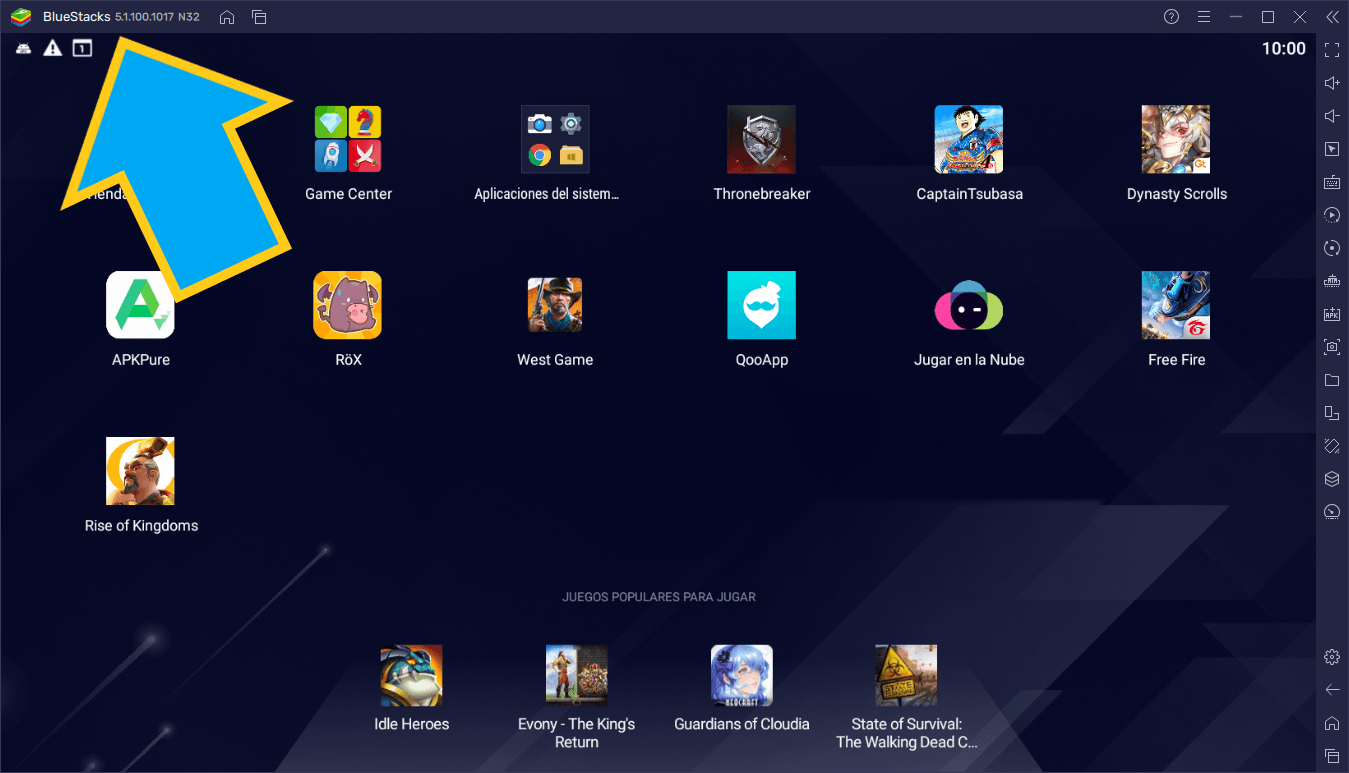Open the memory trim icon in sidebar

pyautogui.click(x=1331, y=281)
